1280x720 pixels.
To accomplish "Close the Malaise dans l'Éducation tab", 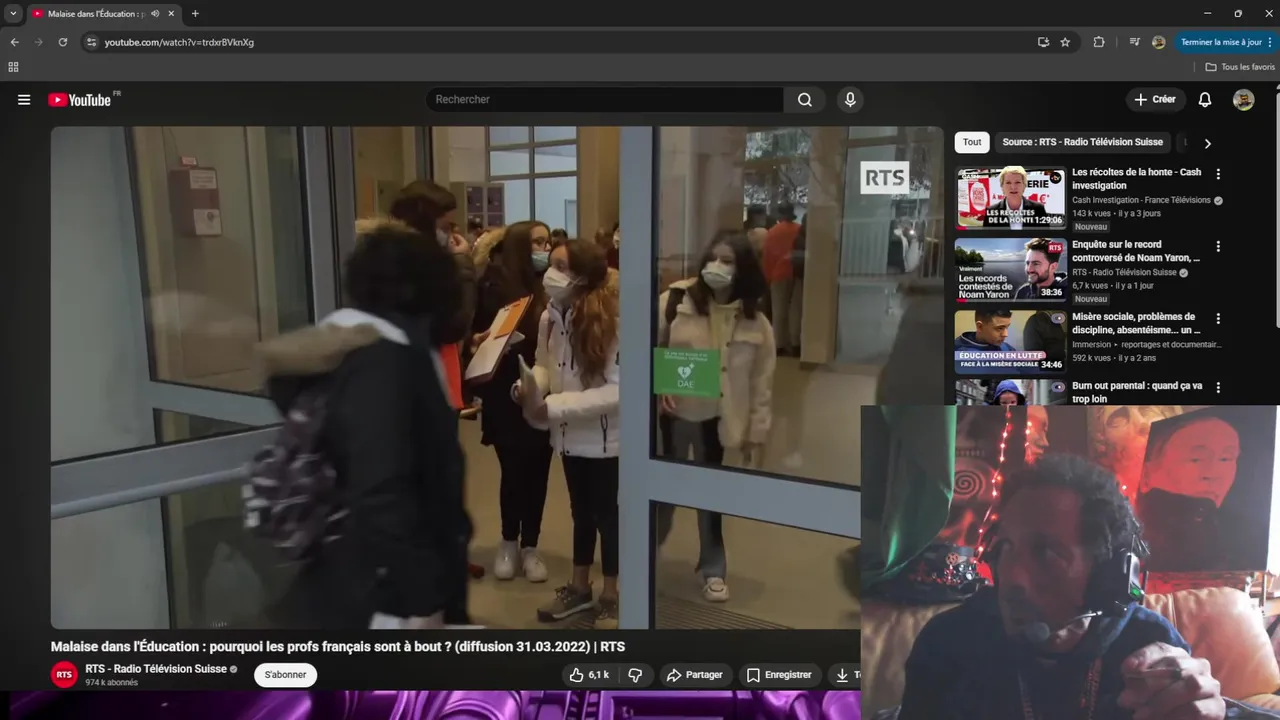I will point(171,14).
